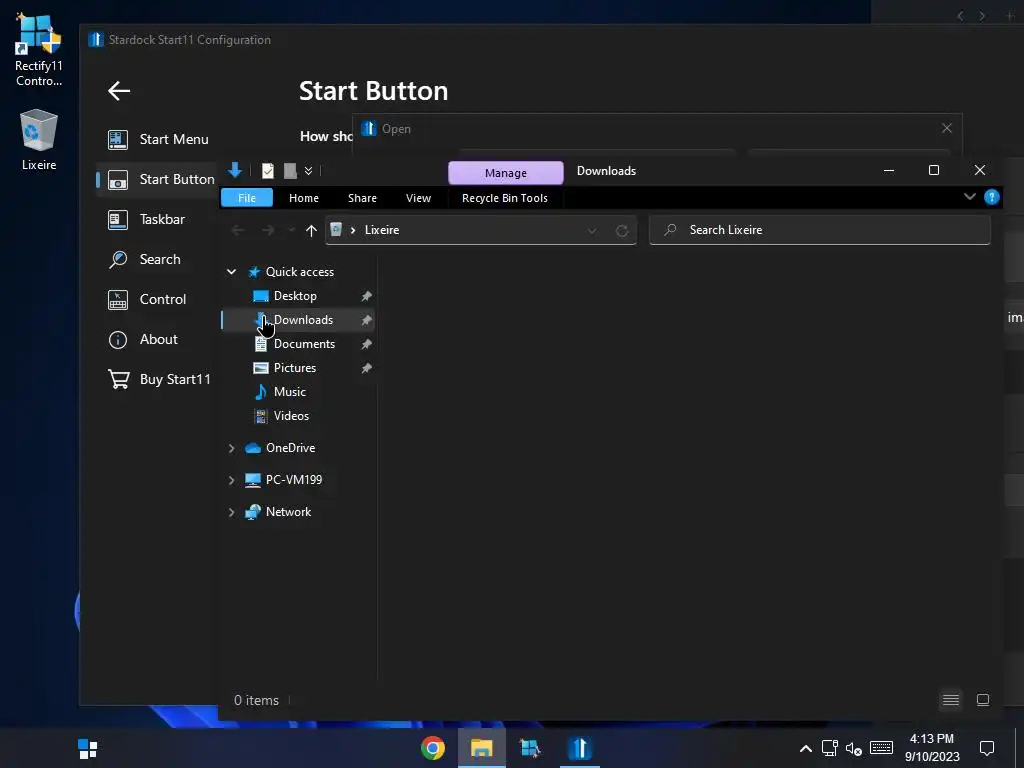Switch to View ribbon tab

[418, 198]
